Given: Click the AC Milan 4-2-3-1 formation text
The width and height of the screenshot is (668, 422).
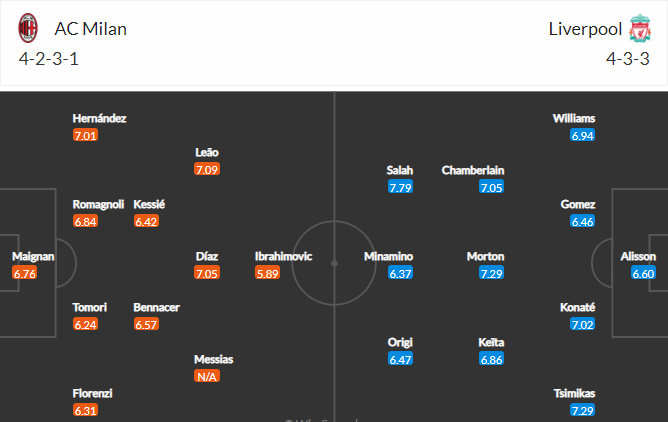Looking at the screenshot, I should point(49,59).
